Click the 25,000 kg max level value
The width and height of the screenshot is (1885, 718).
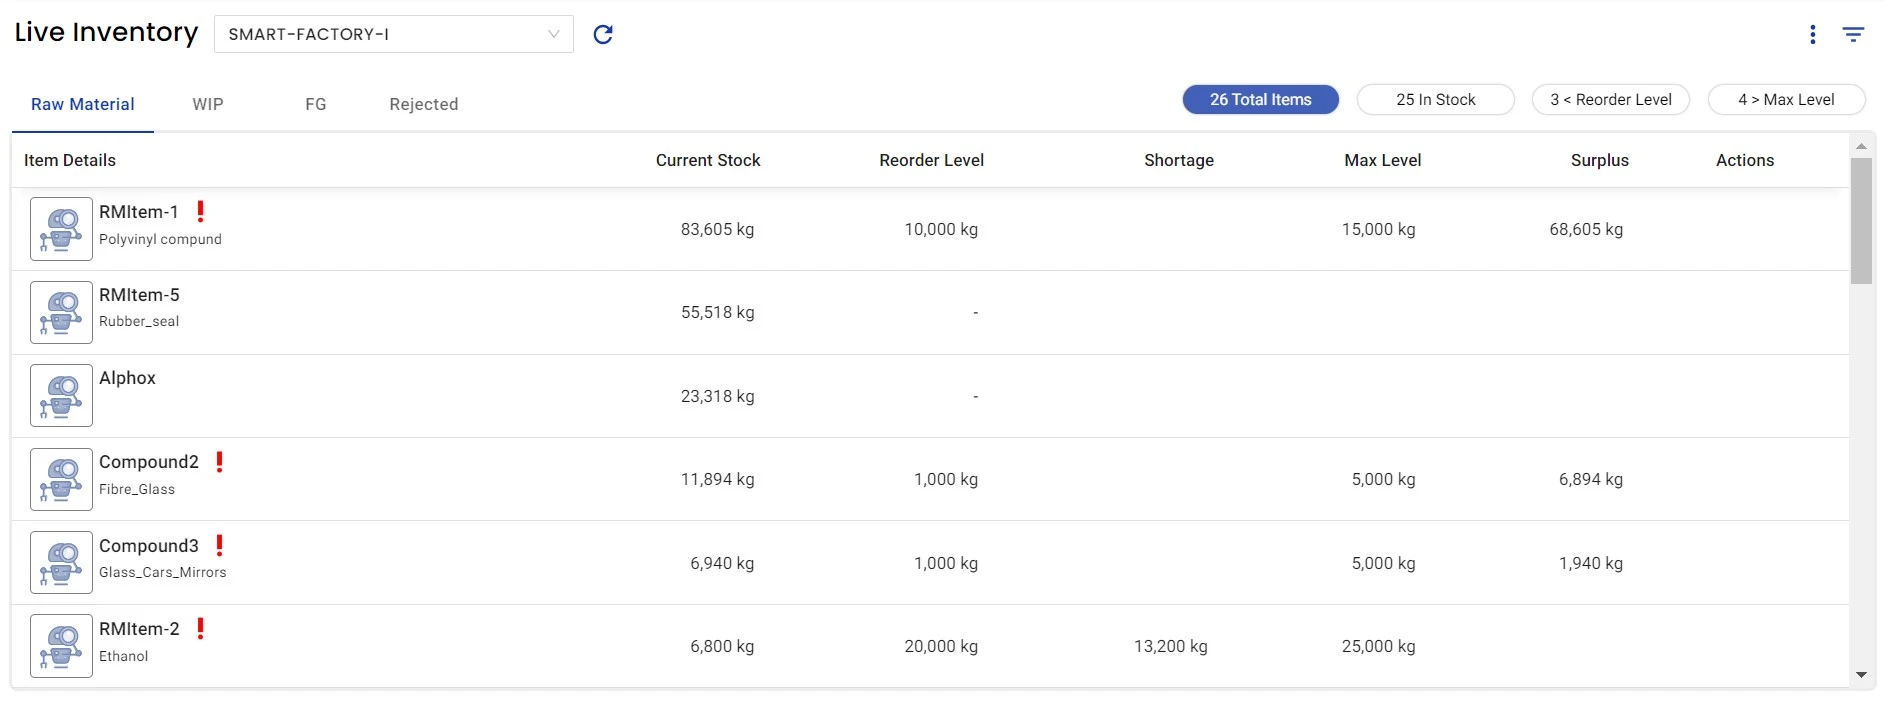coord(1379,646)
